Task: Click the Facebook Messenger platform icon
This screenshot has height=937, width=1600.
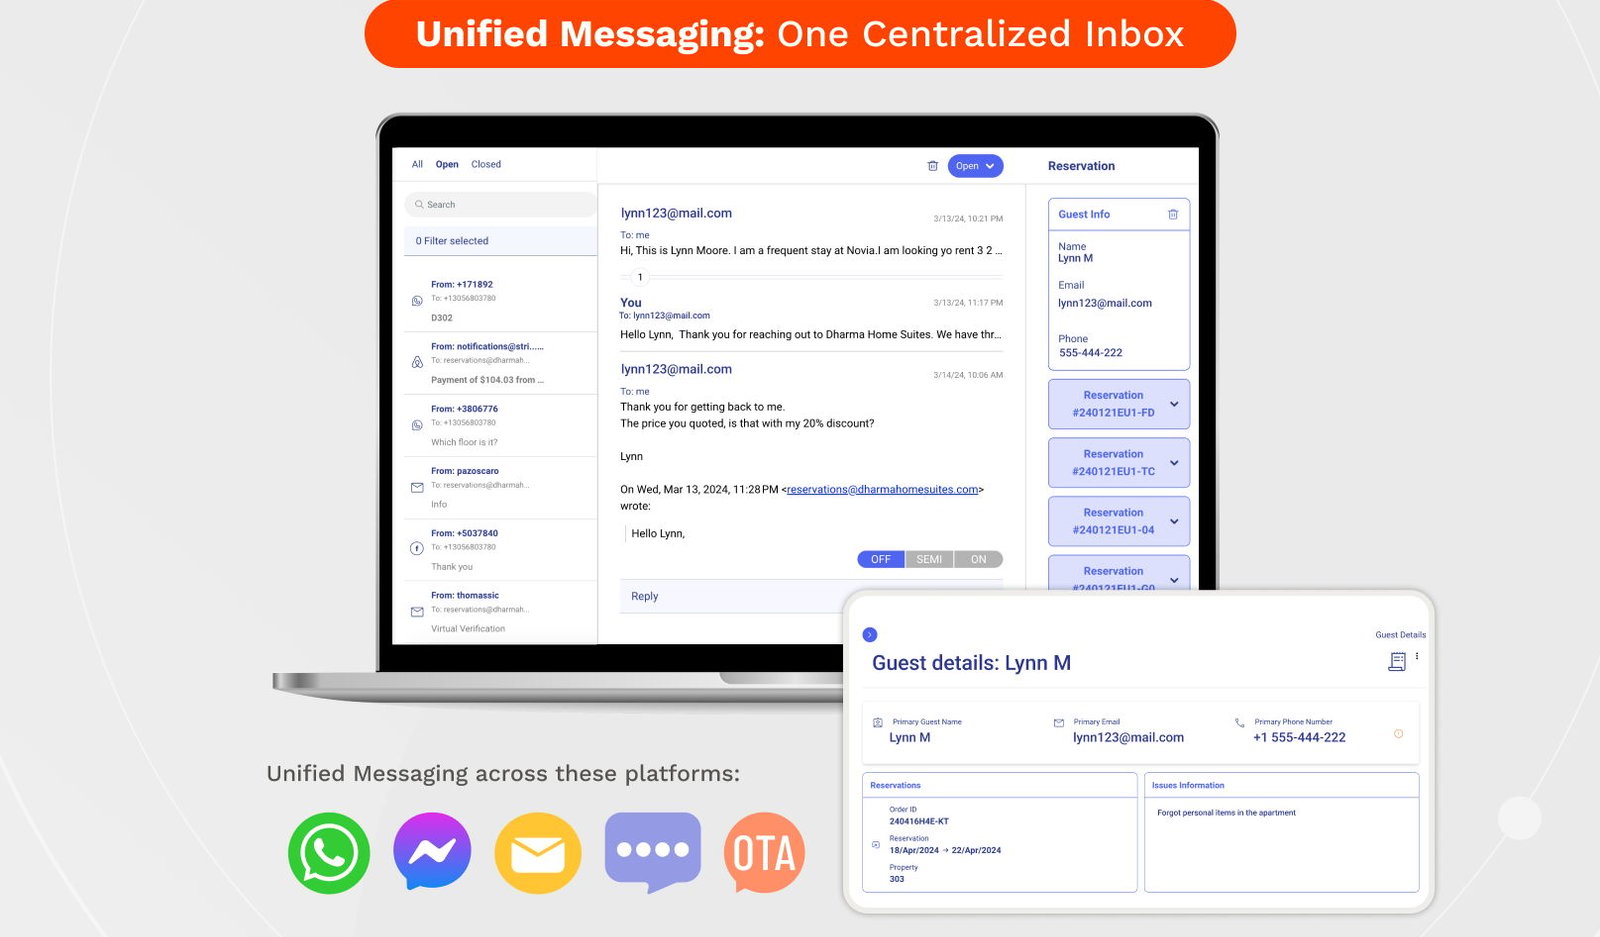Action: click(432, 850)
